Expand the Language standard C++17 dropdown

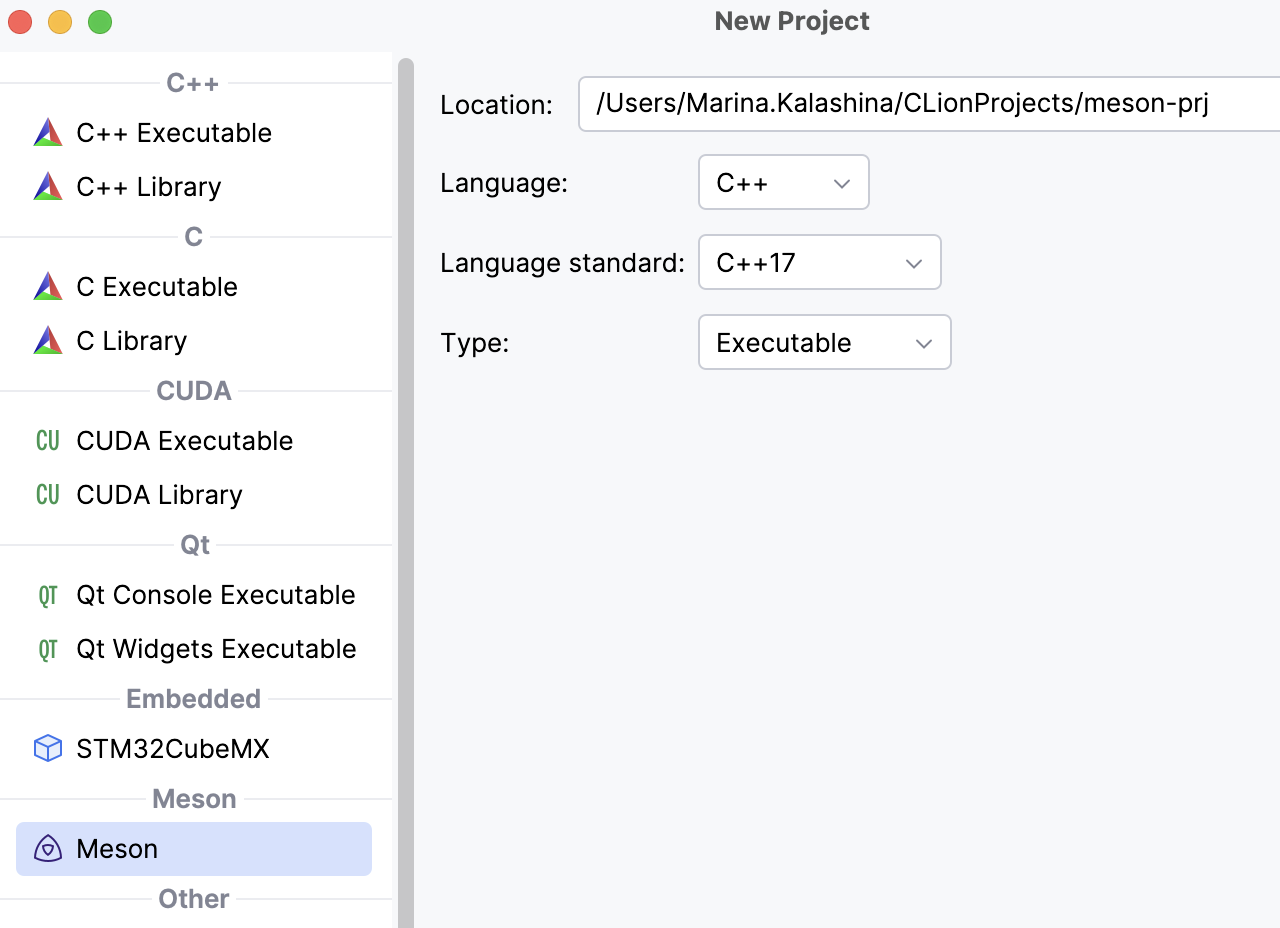click(819, 262)
